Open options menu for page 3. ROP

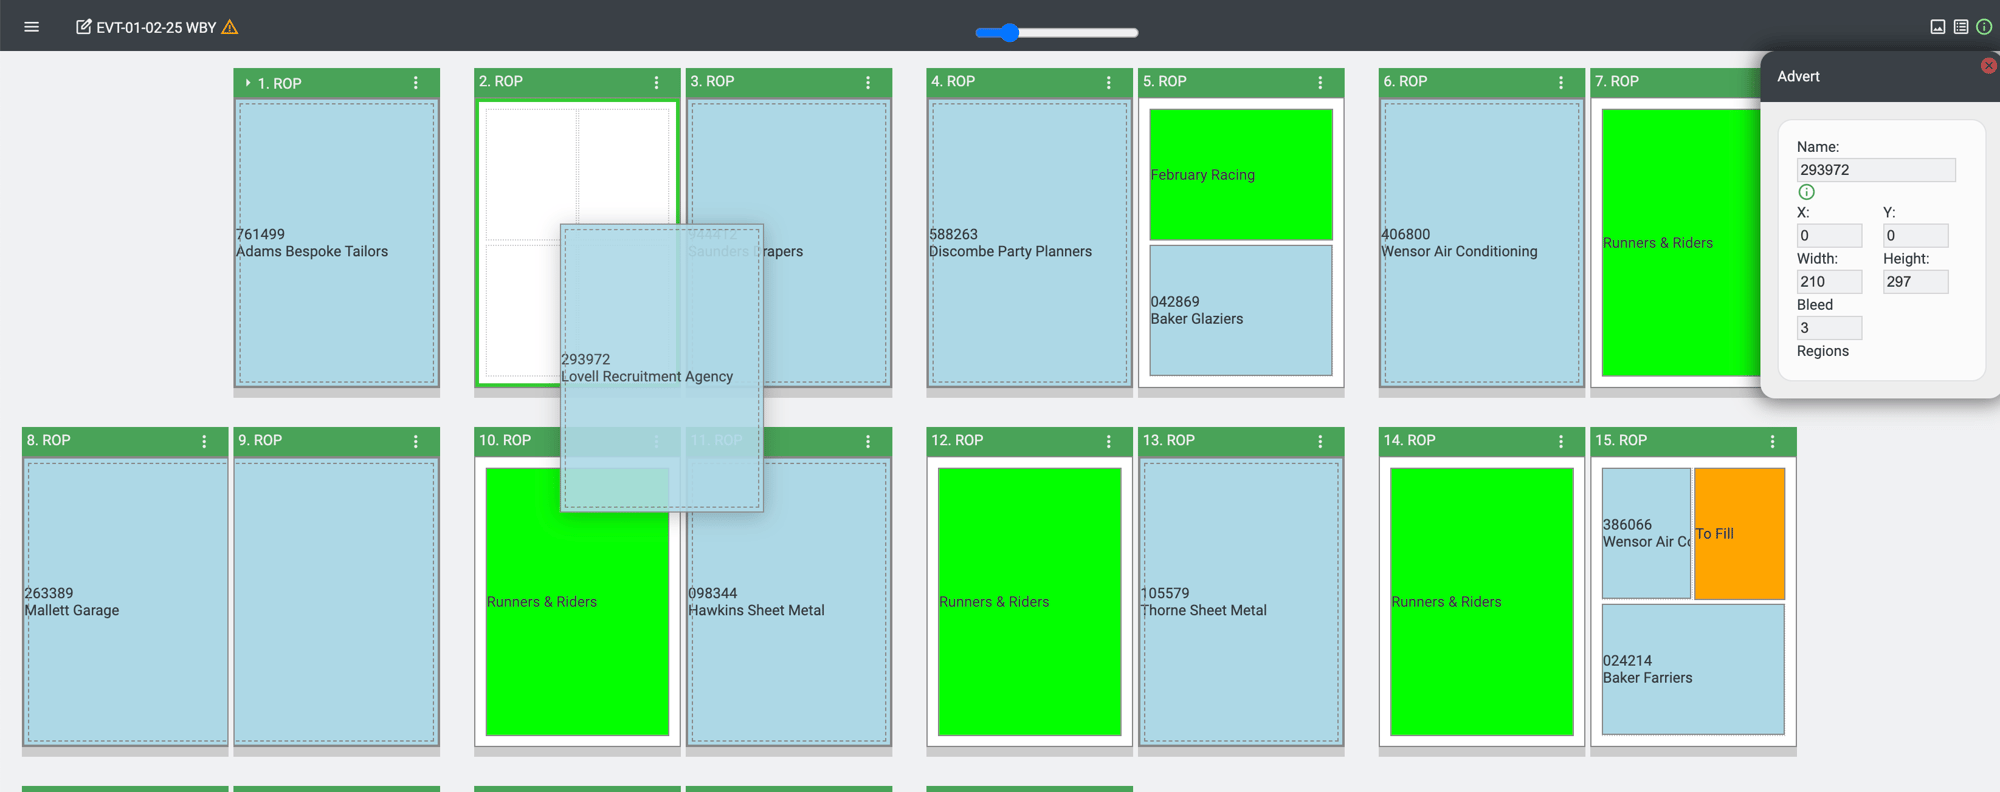pos(868,83)
